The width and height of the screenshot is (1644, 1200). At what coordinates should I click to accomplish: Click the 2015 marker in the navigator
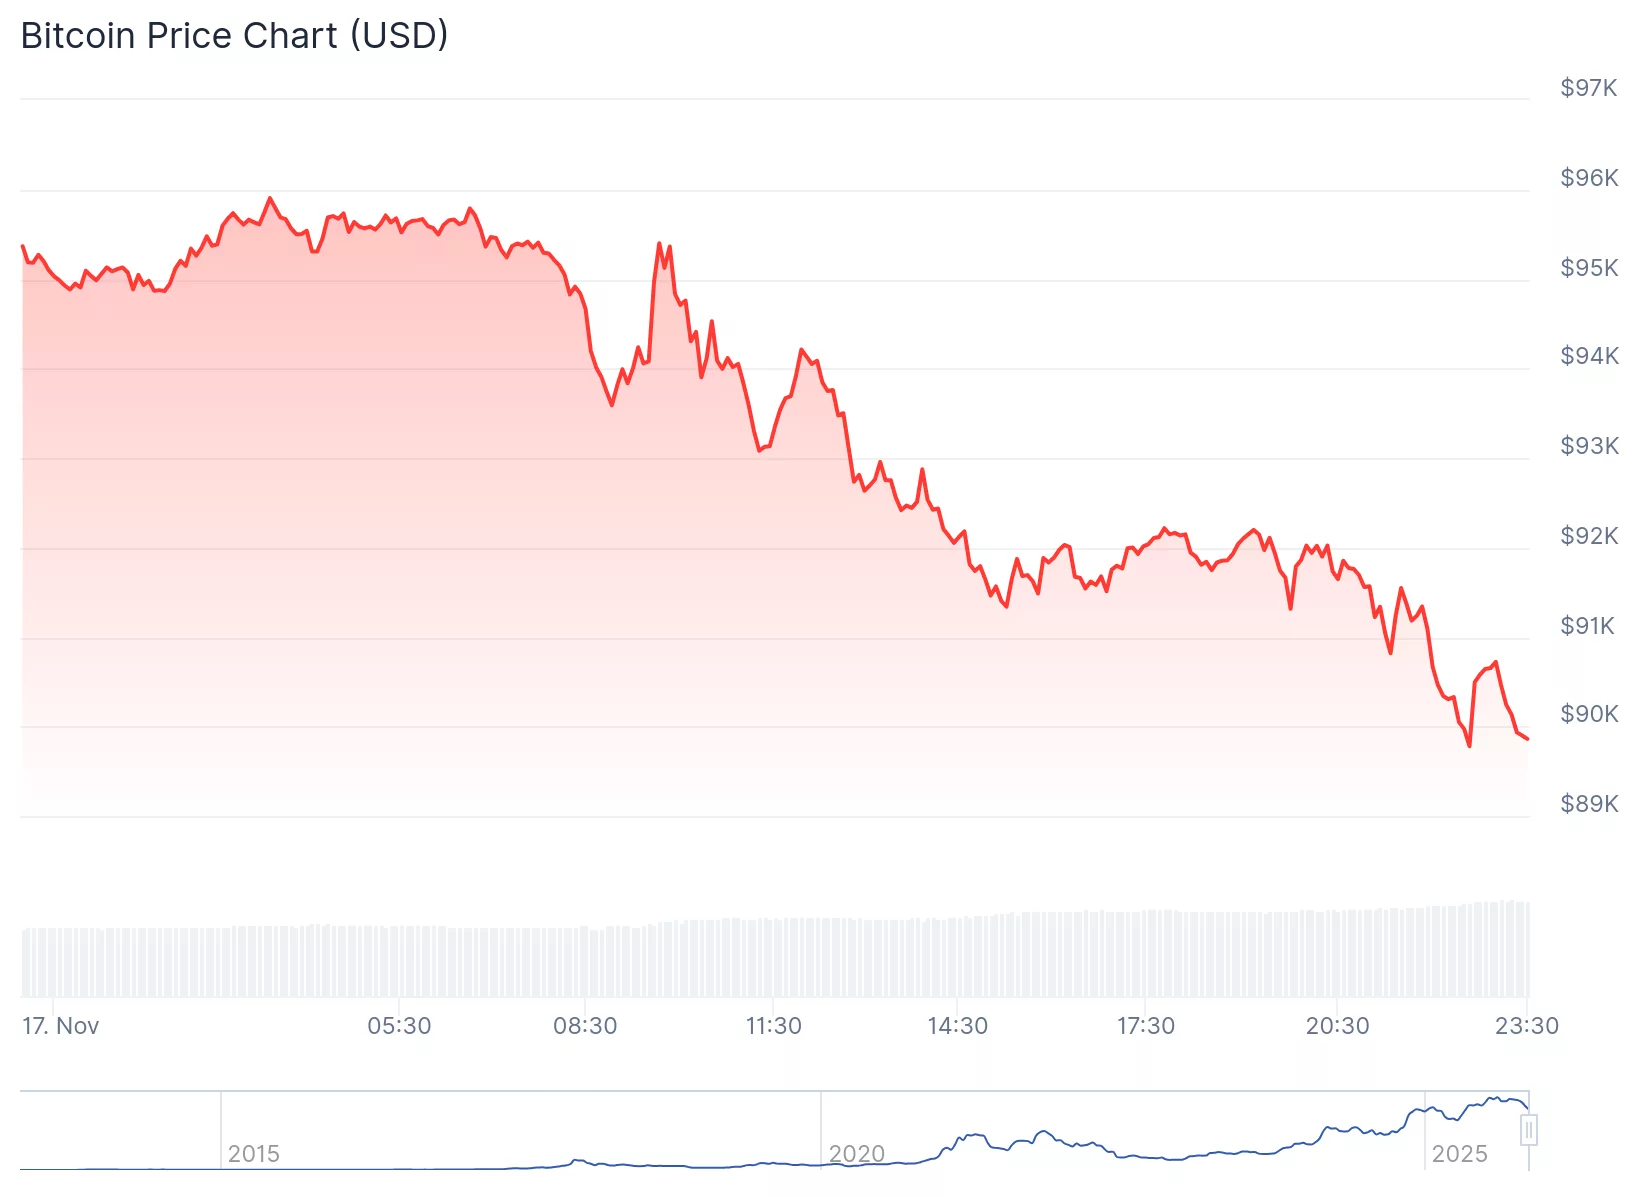click(253, 1154)
